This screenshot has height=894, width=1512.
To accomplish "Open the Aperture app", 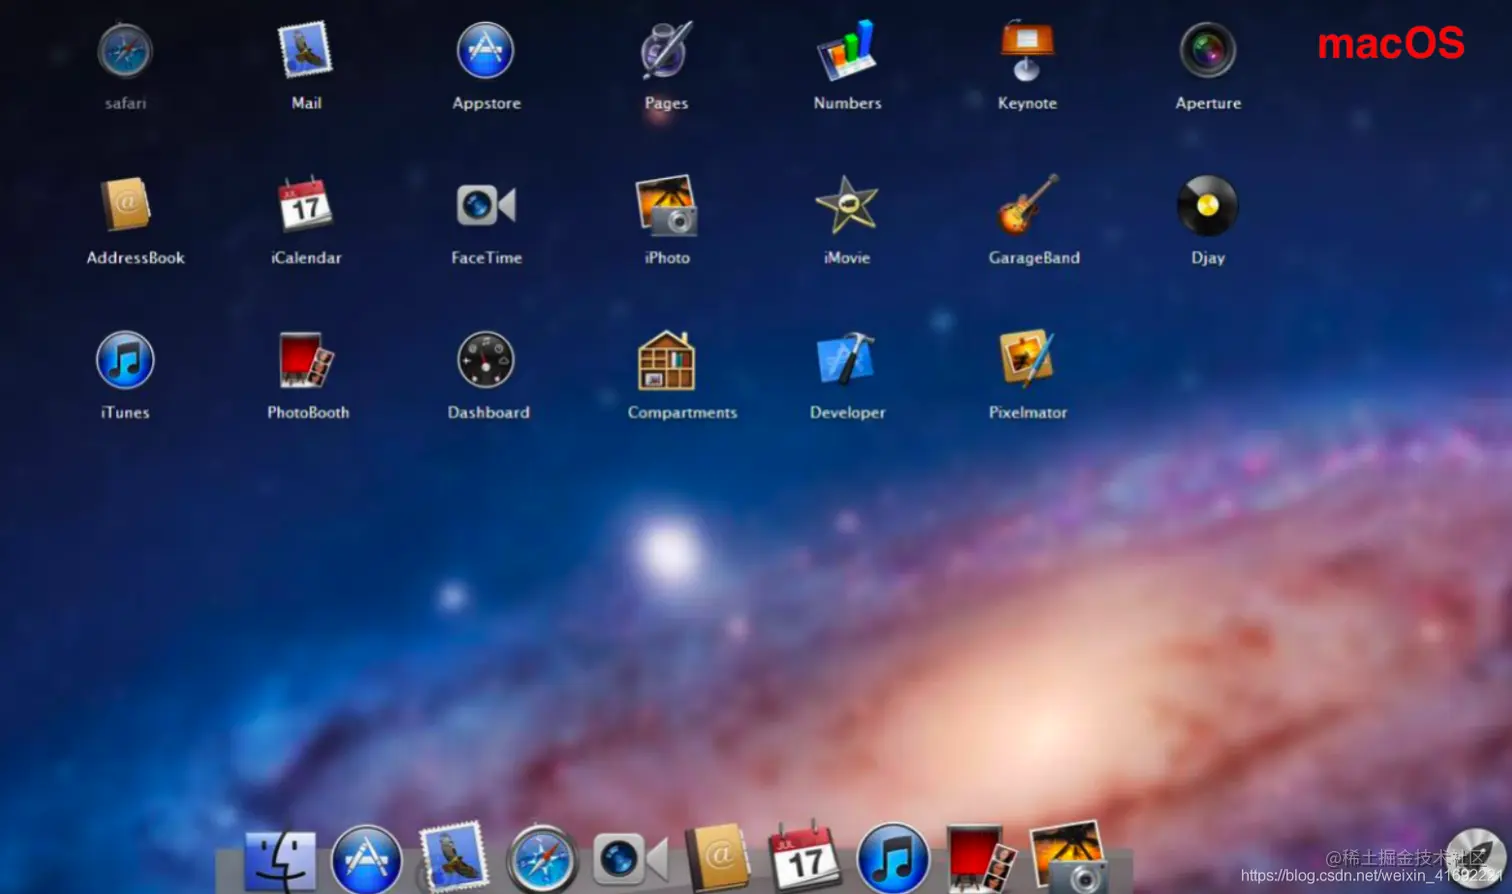I will point(1208,50).
